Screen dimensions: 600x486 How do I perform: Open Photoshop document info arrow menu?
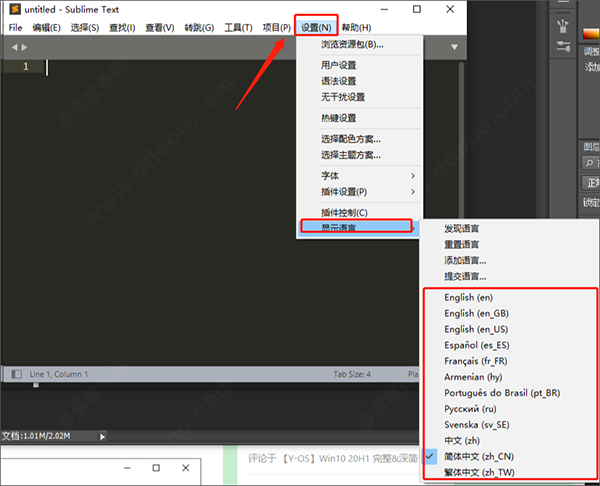pyautogui.click(x=102, y=436)
